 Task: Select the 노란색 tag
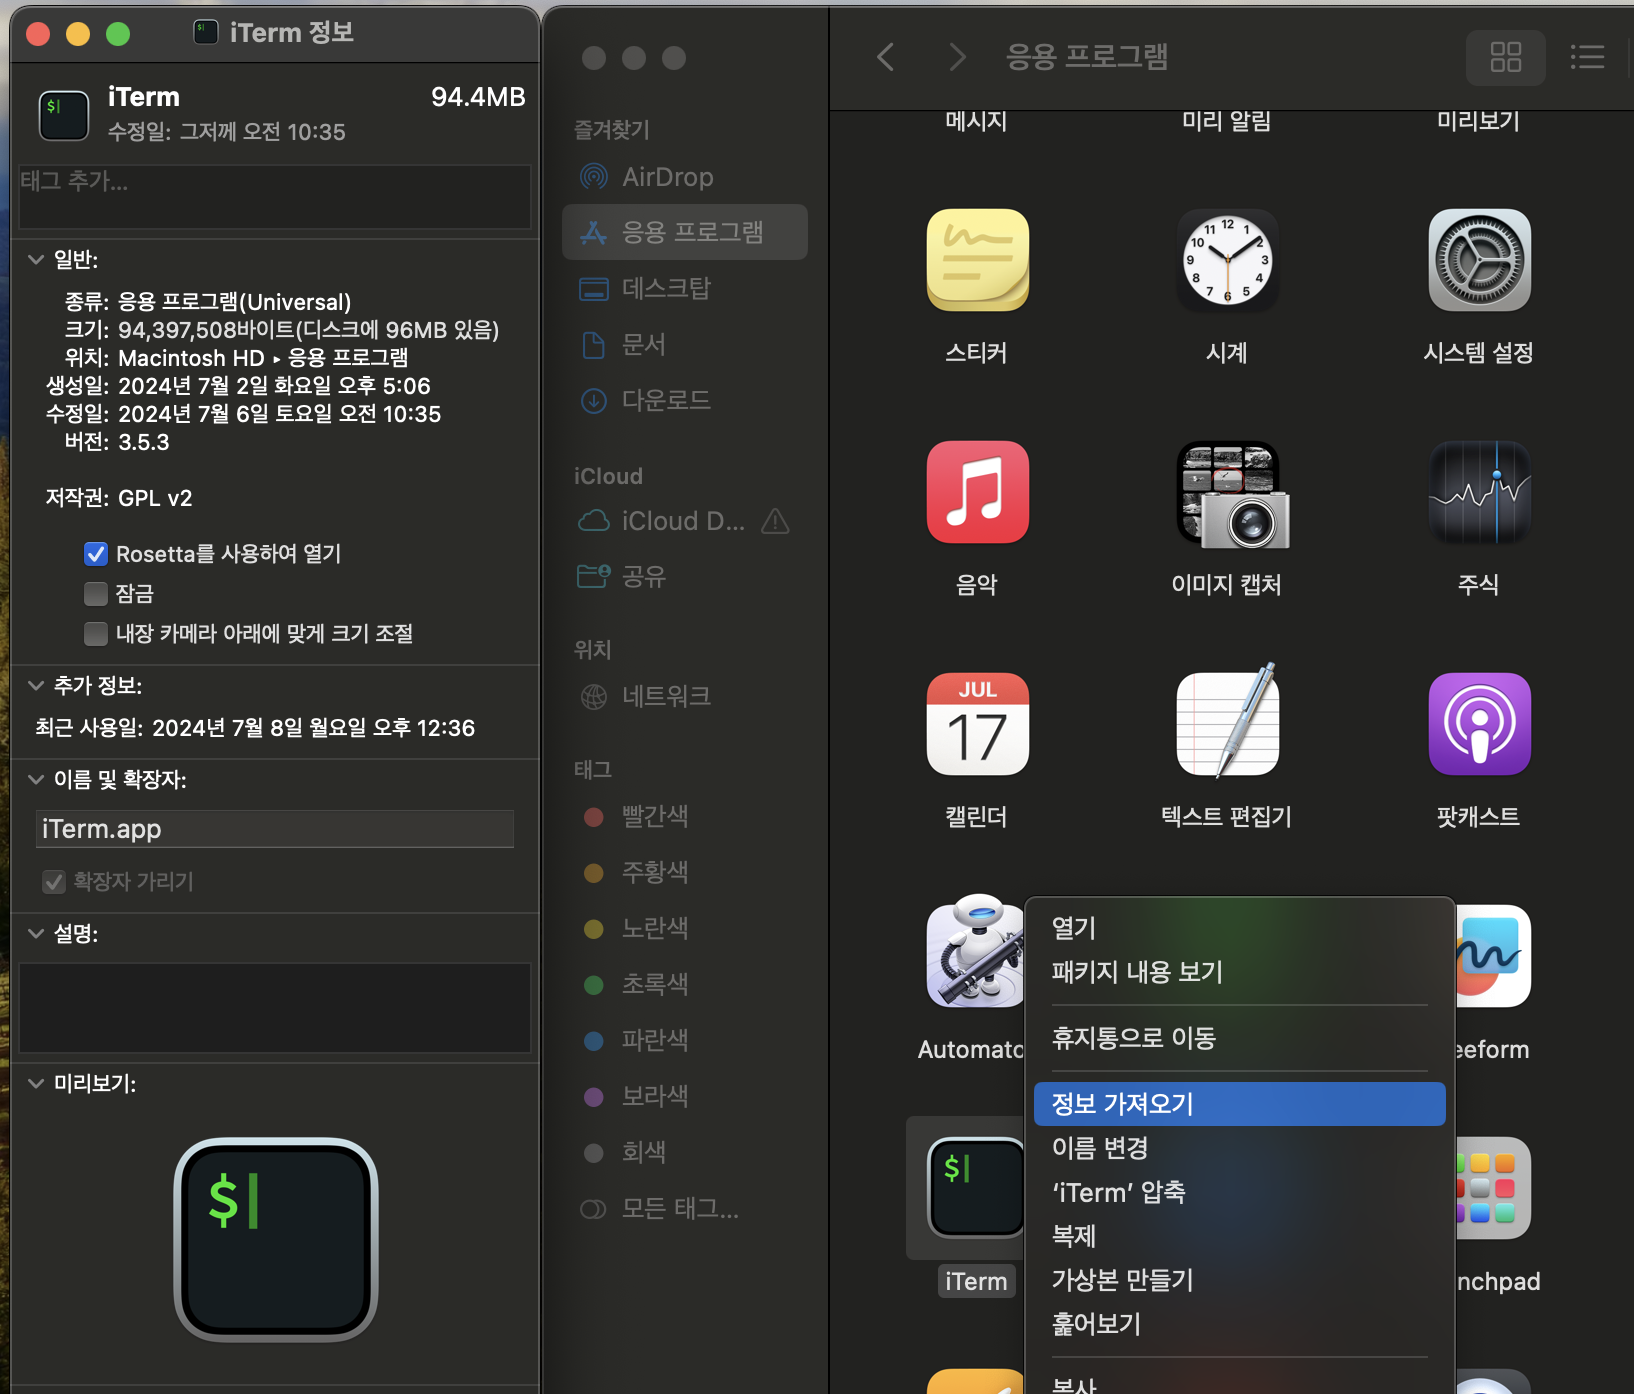pos(686,929)
